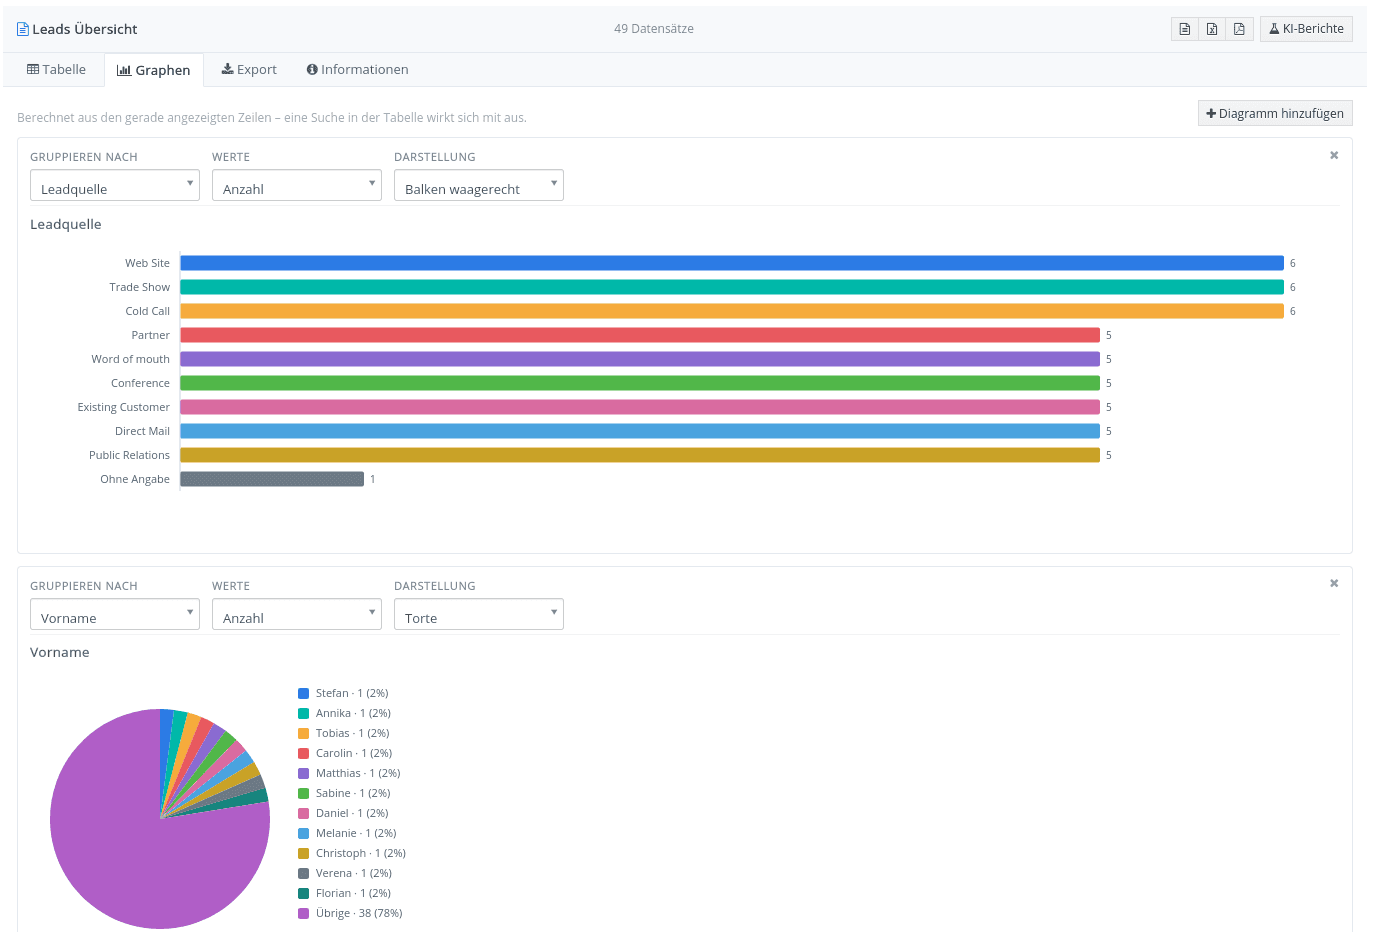Click legend entry "Florian · 1 (2%)"
The width and height of the screenshot is (1375, 932).
pyautogui.click(x=344, y=893)
